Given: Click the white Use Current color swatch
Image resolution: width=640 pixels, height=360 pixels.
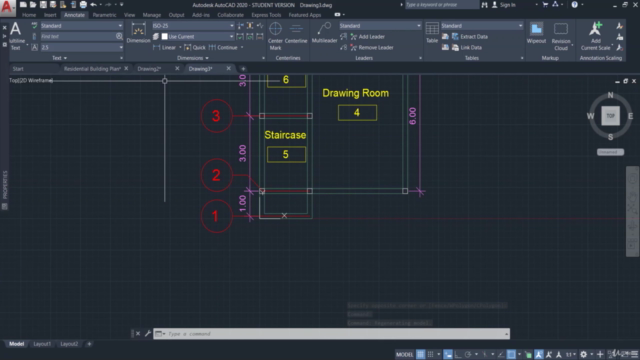Looking at the screenshot, I should pyautogui.click(x=164, y=36).
